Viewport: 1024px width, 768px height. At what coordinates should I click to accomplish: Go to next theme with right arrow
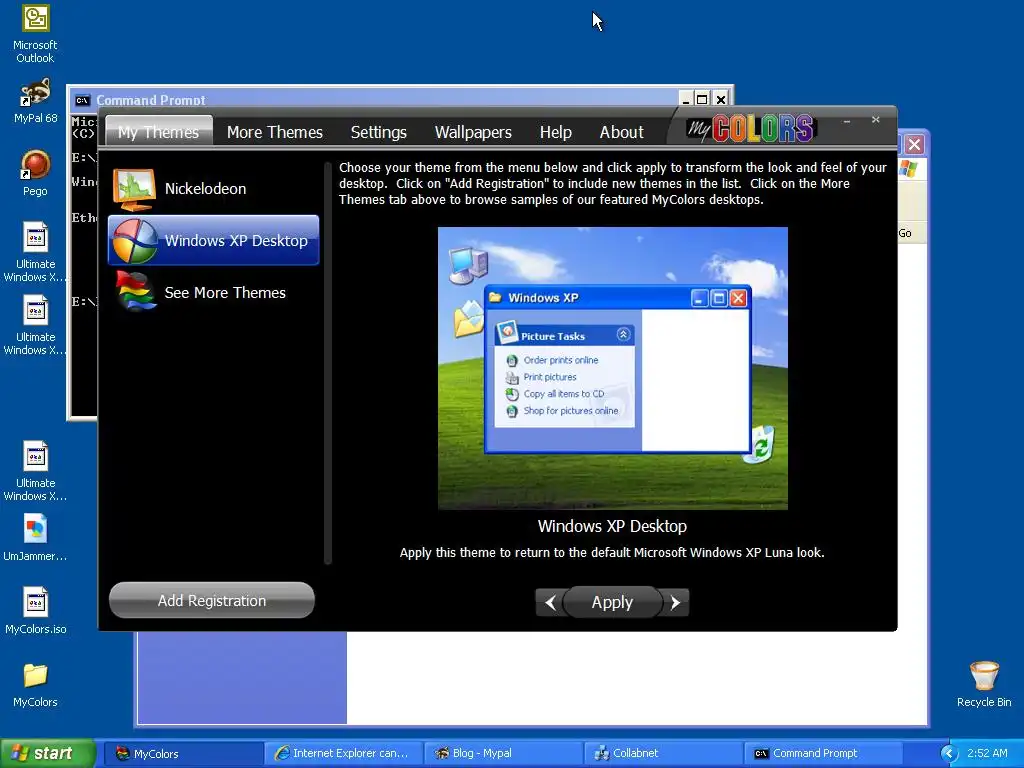pos(675,602)
